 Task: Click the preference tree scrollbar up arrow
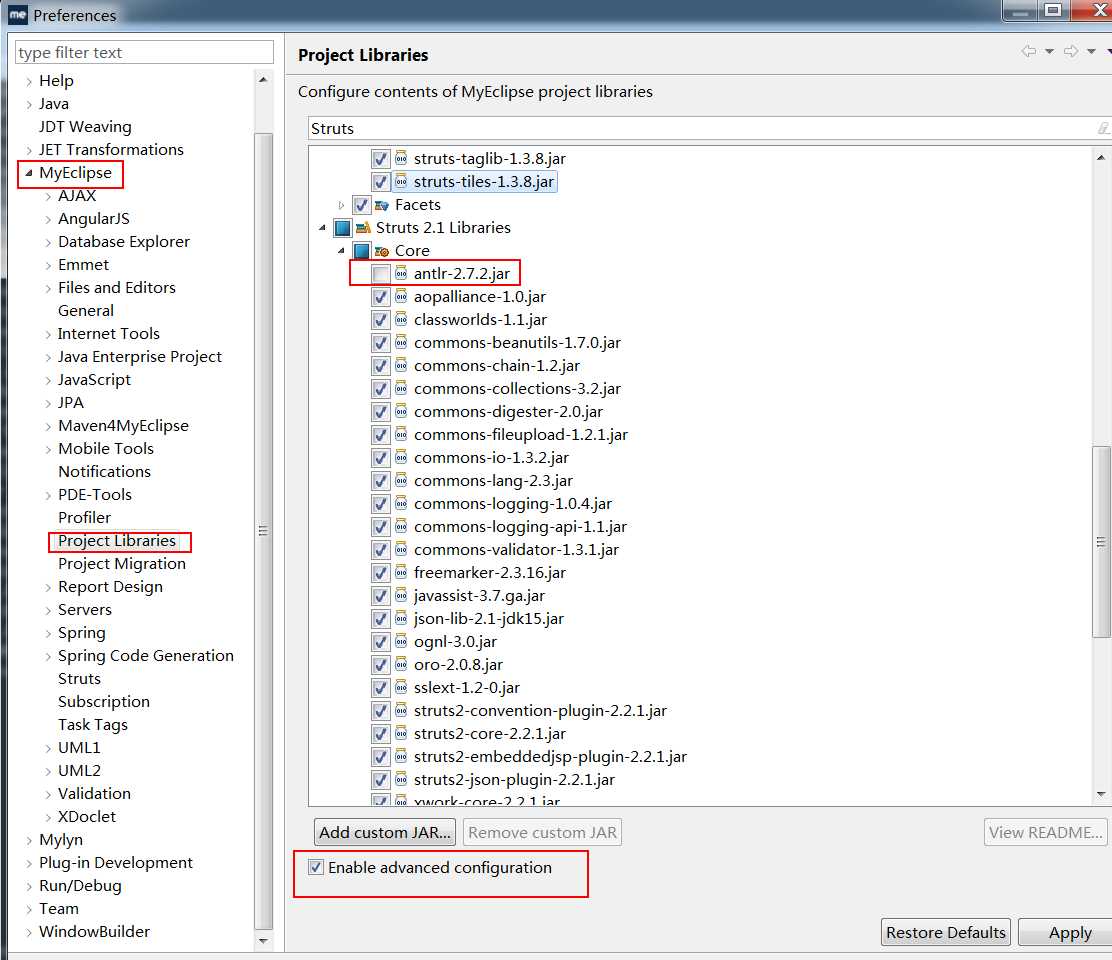pyautogui.click(x=263, y=79)
